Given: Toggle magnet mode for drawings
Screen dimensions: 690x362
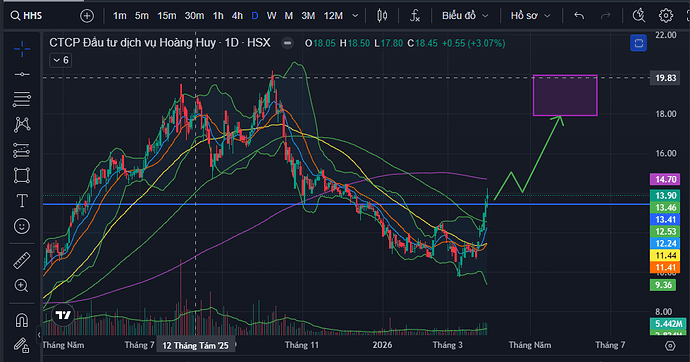Looking at the screenshot, I should [22, 320].
